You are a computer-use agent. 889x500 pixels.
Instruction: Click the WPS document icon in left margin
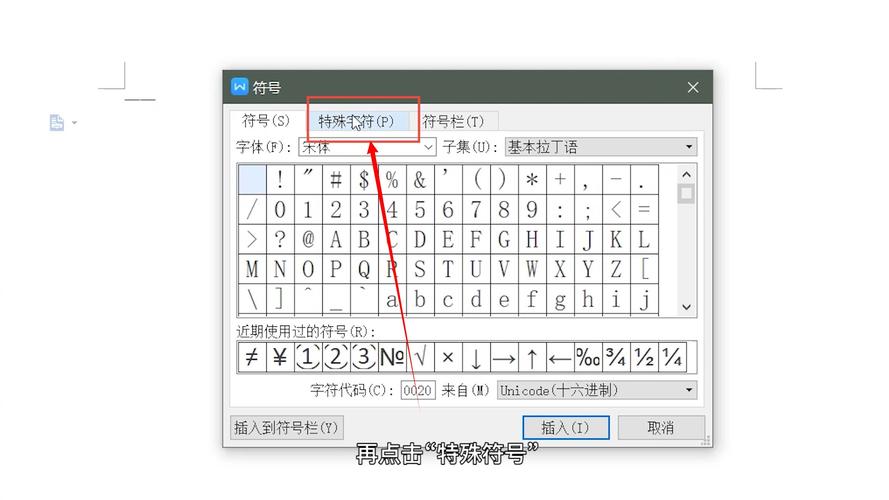57,122
